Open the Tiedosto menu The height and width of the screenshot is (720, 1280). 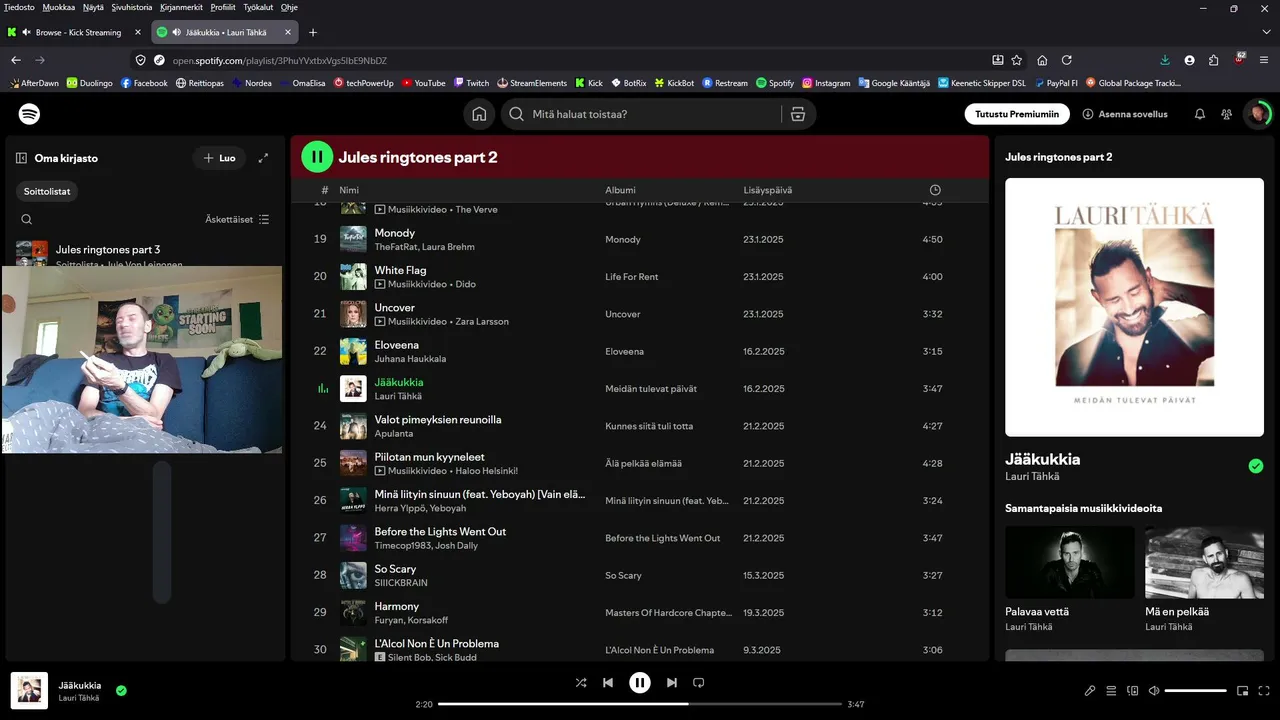(x=19, y=7)
